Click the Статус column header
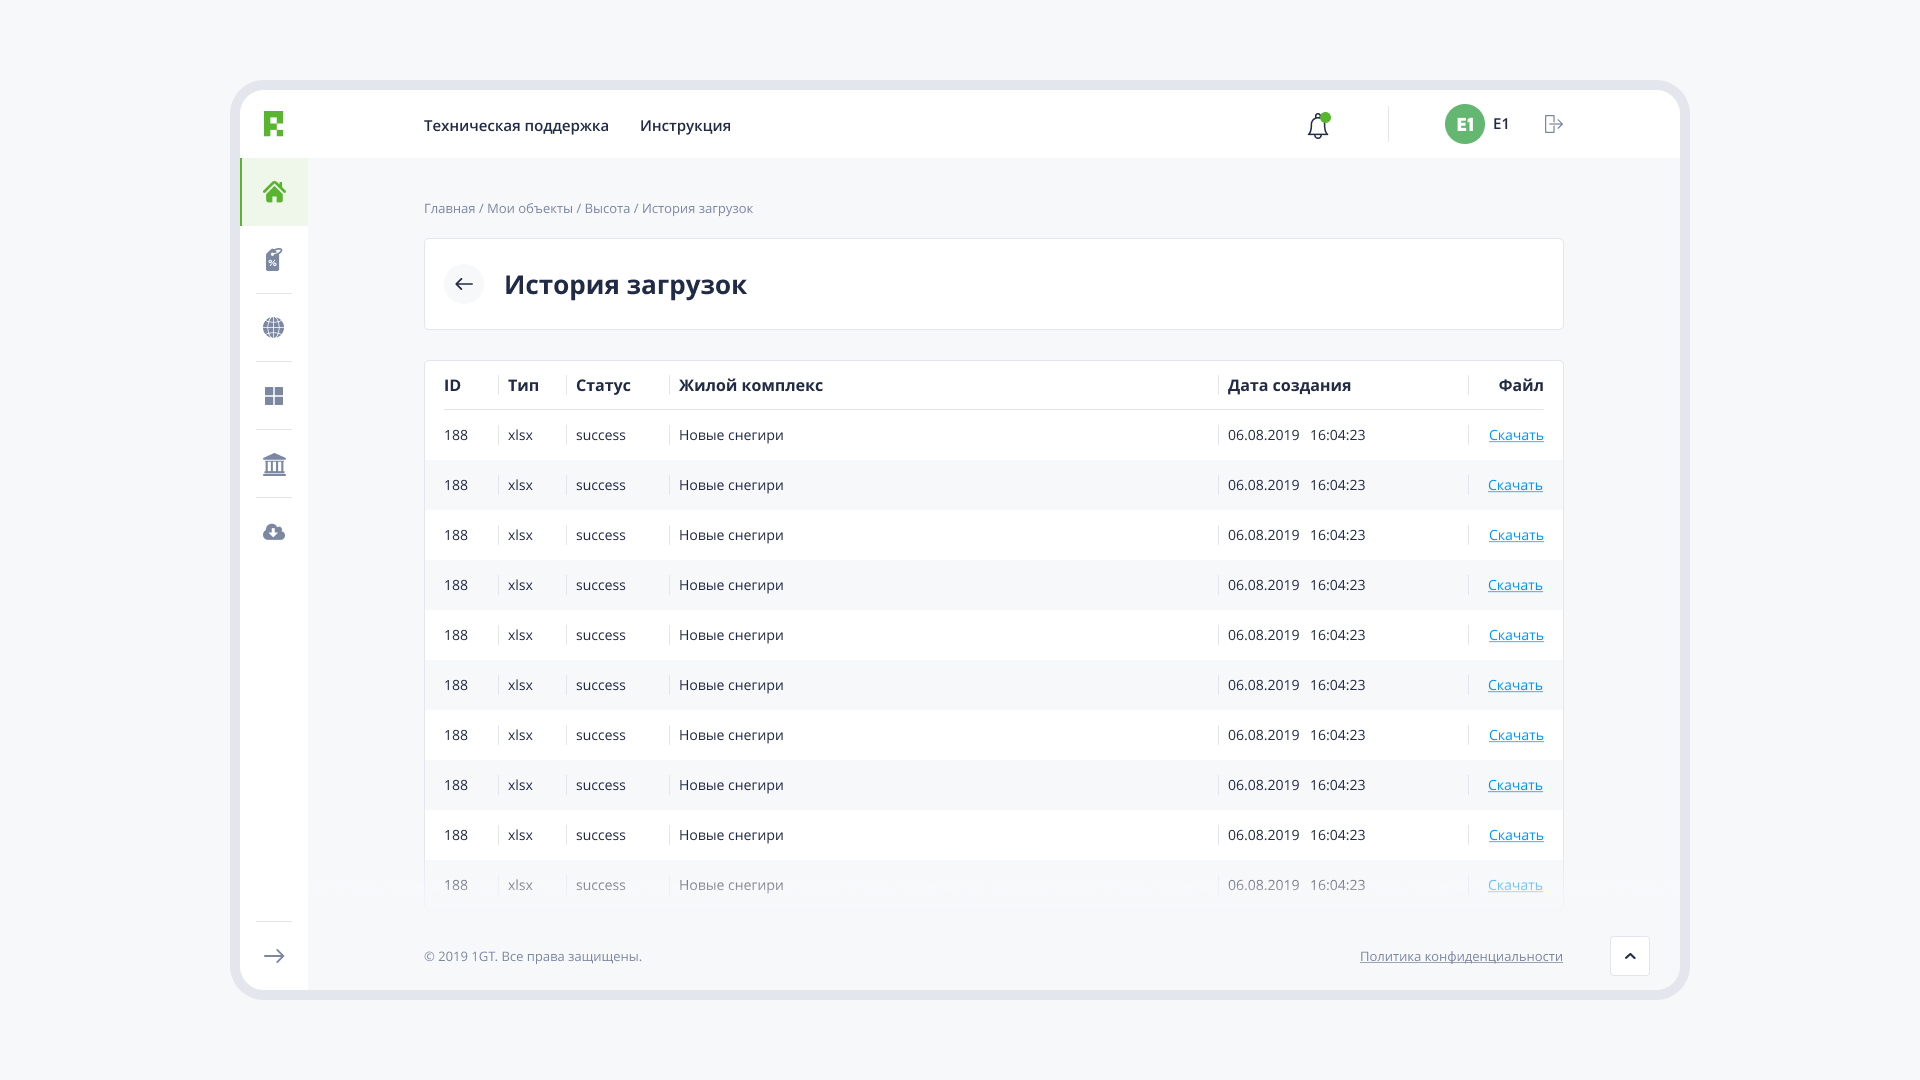 click(x=603, y=385)
